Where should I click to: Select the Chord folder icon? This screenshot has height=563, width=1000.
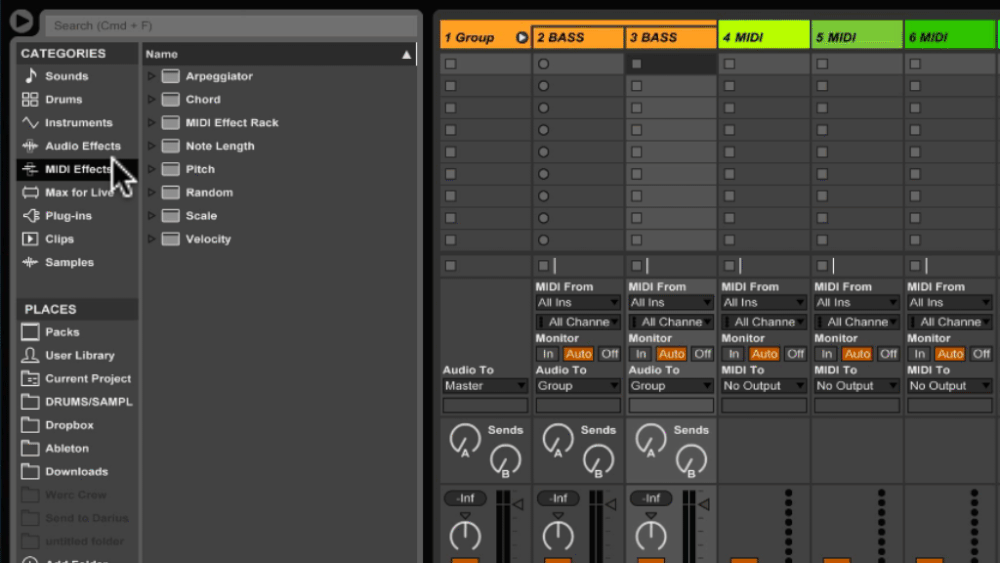click(170, 99)
